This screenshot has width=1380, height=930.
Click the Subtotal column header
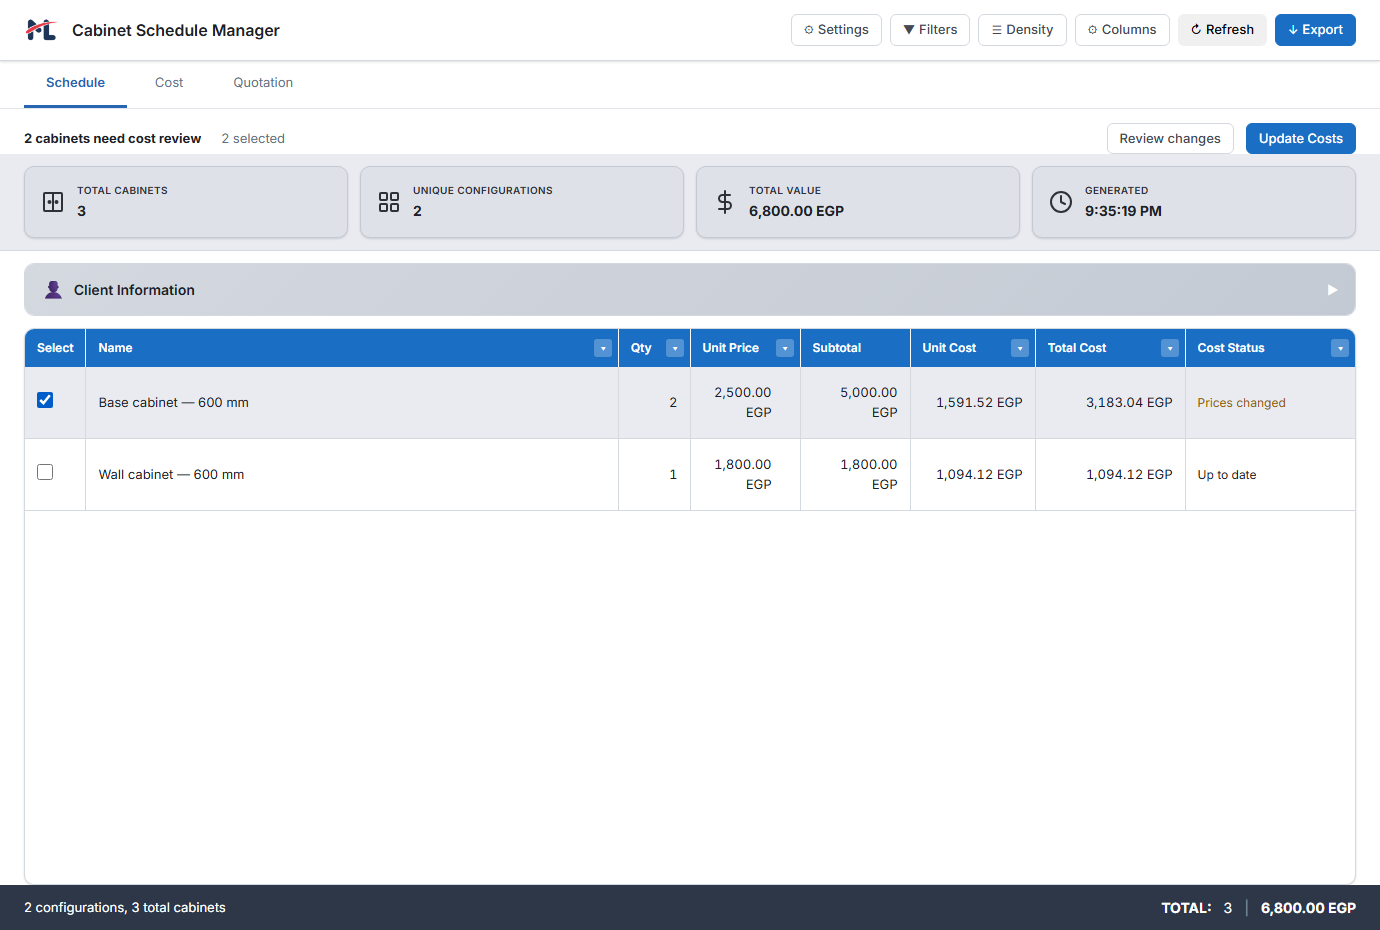[855, 348]
